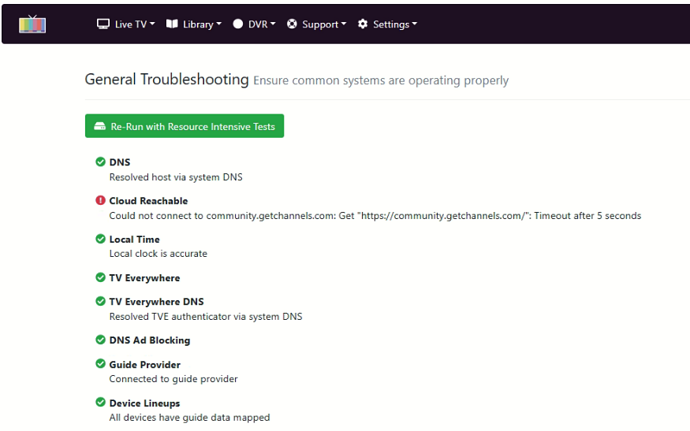Open the DVR dropdown menu
The width and height of the screenshot is (690, 431).
(x=255, y=24)
